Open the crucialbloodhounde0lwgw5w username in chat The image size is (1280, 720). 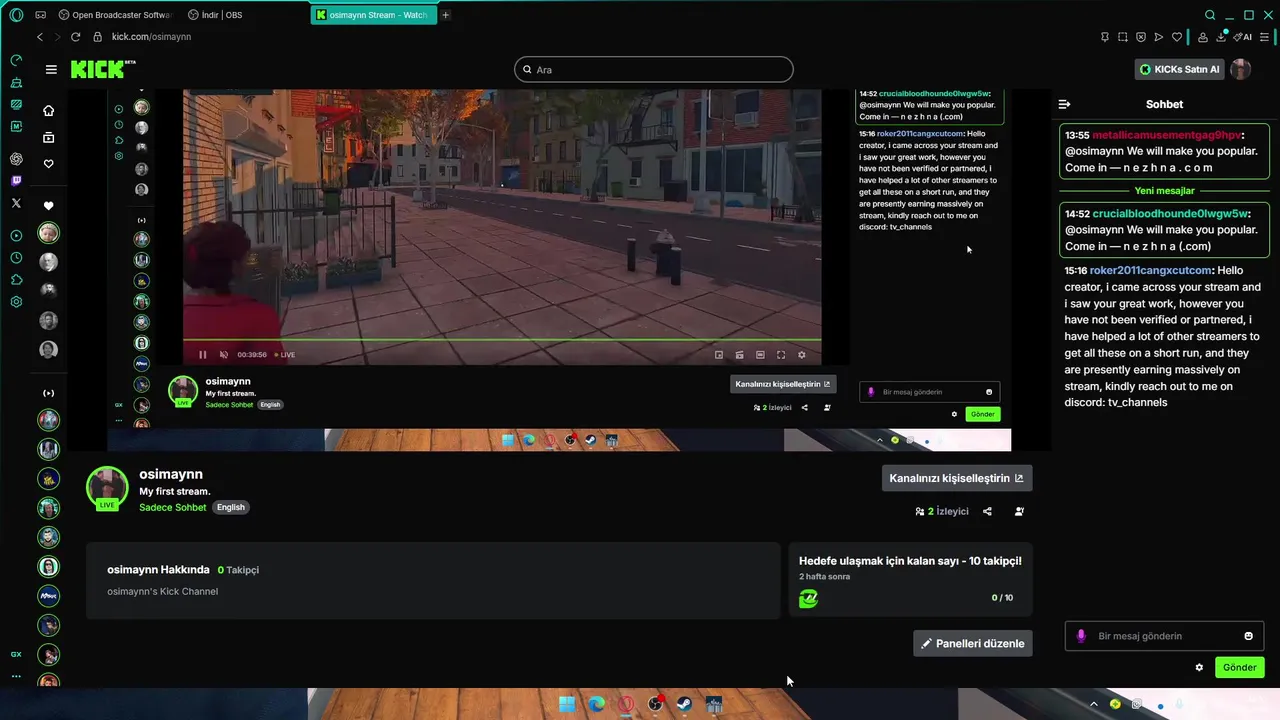tap(1170, 213)
